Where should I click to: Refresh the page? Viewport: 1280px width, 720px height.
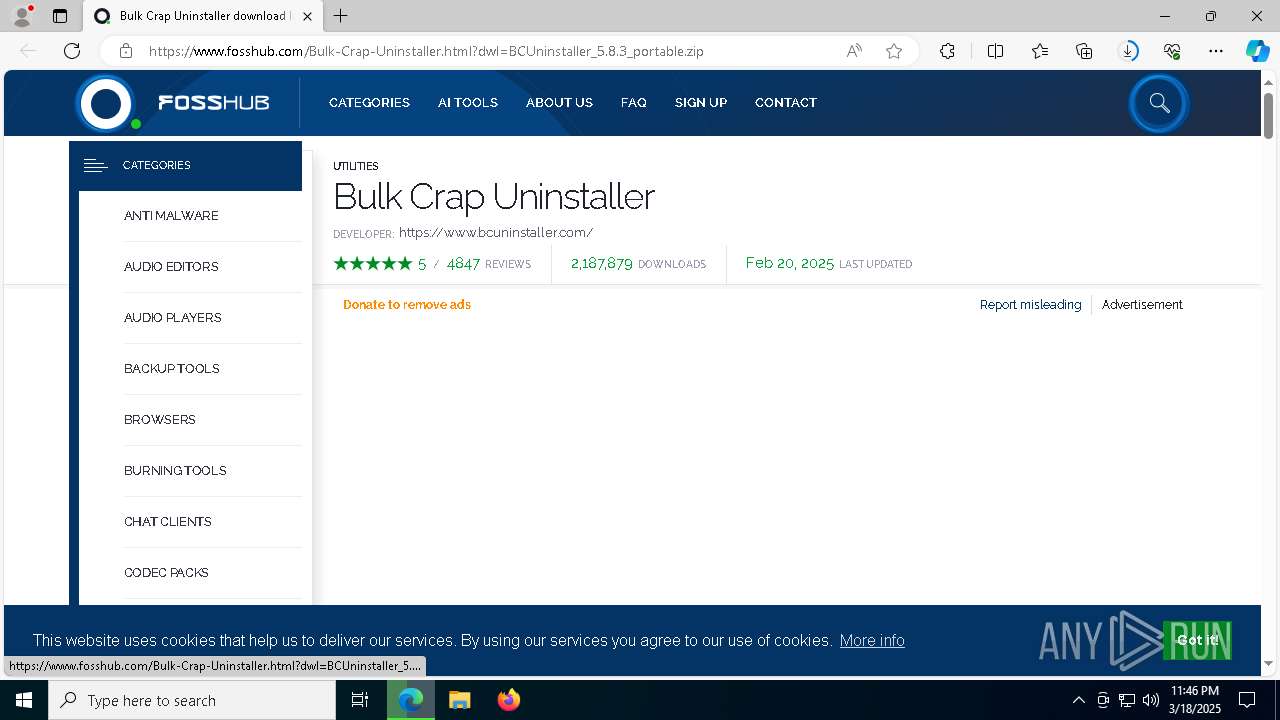click(72, 51)
